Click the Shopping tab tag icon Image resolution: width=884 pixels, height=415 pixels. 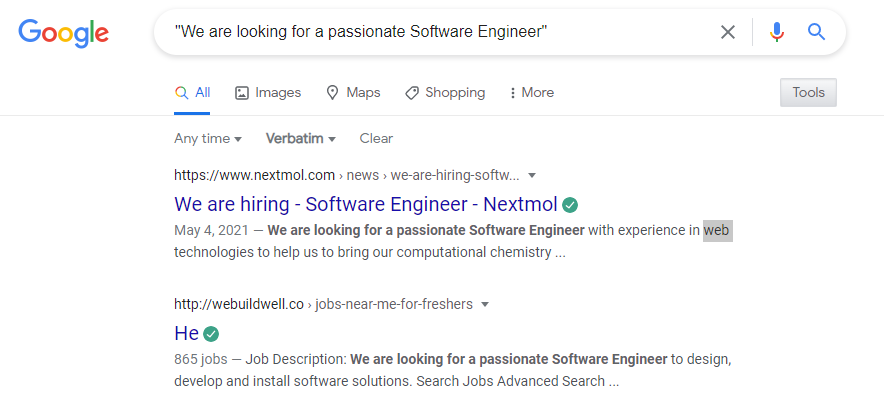[x=412, y=93]
